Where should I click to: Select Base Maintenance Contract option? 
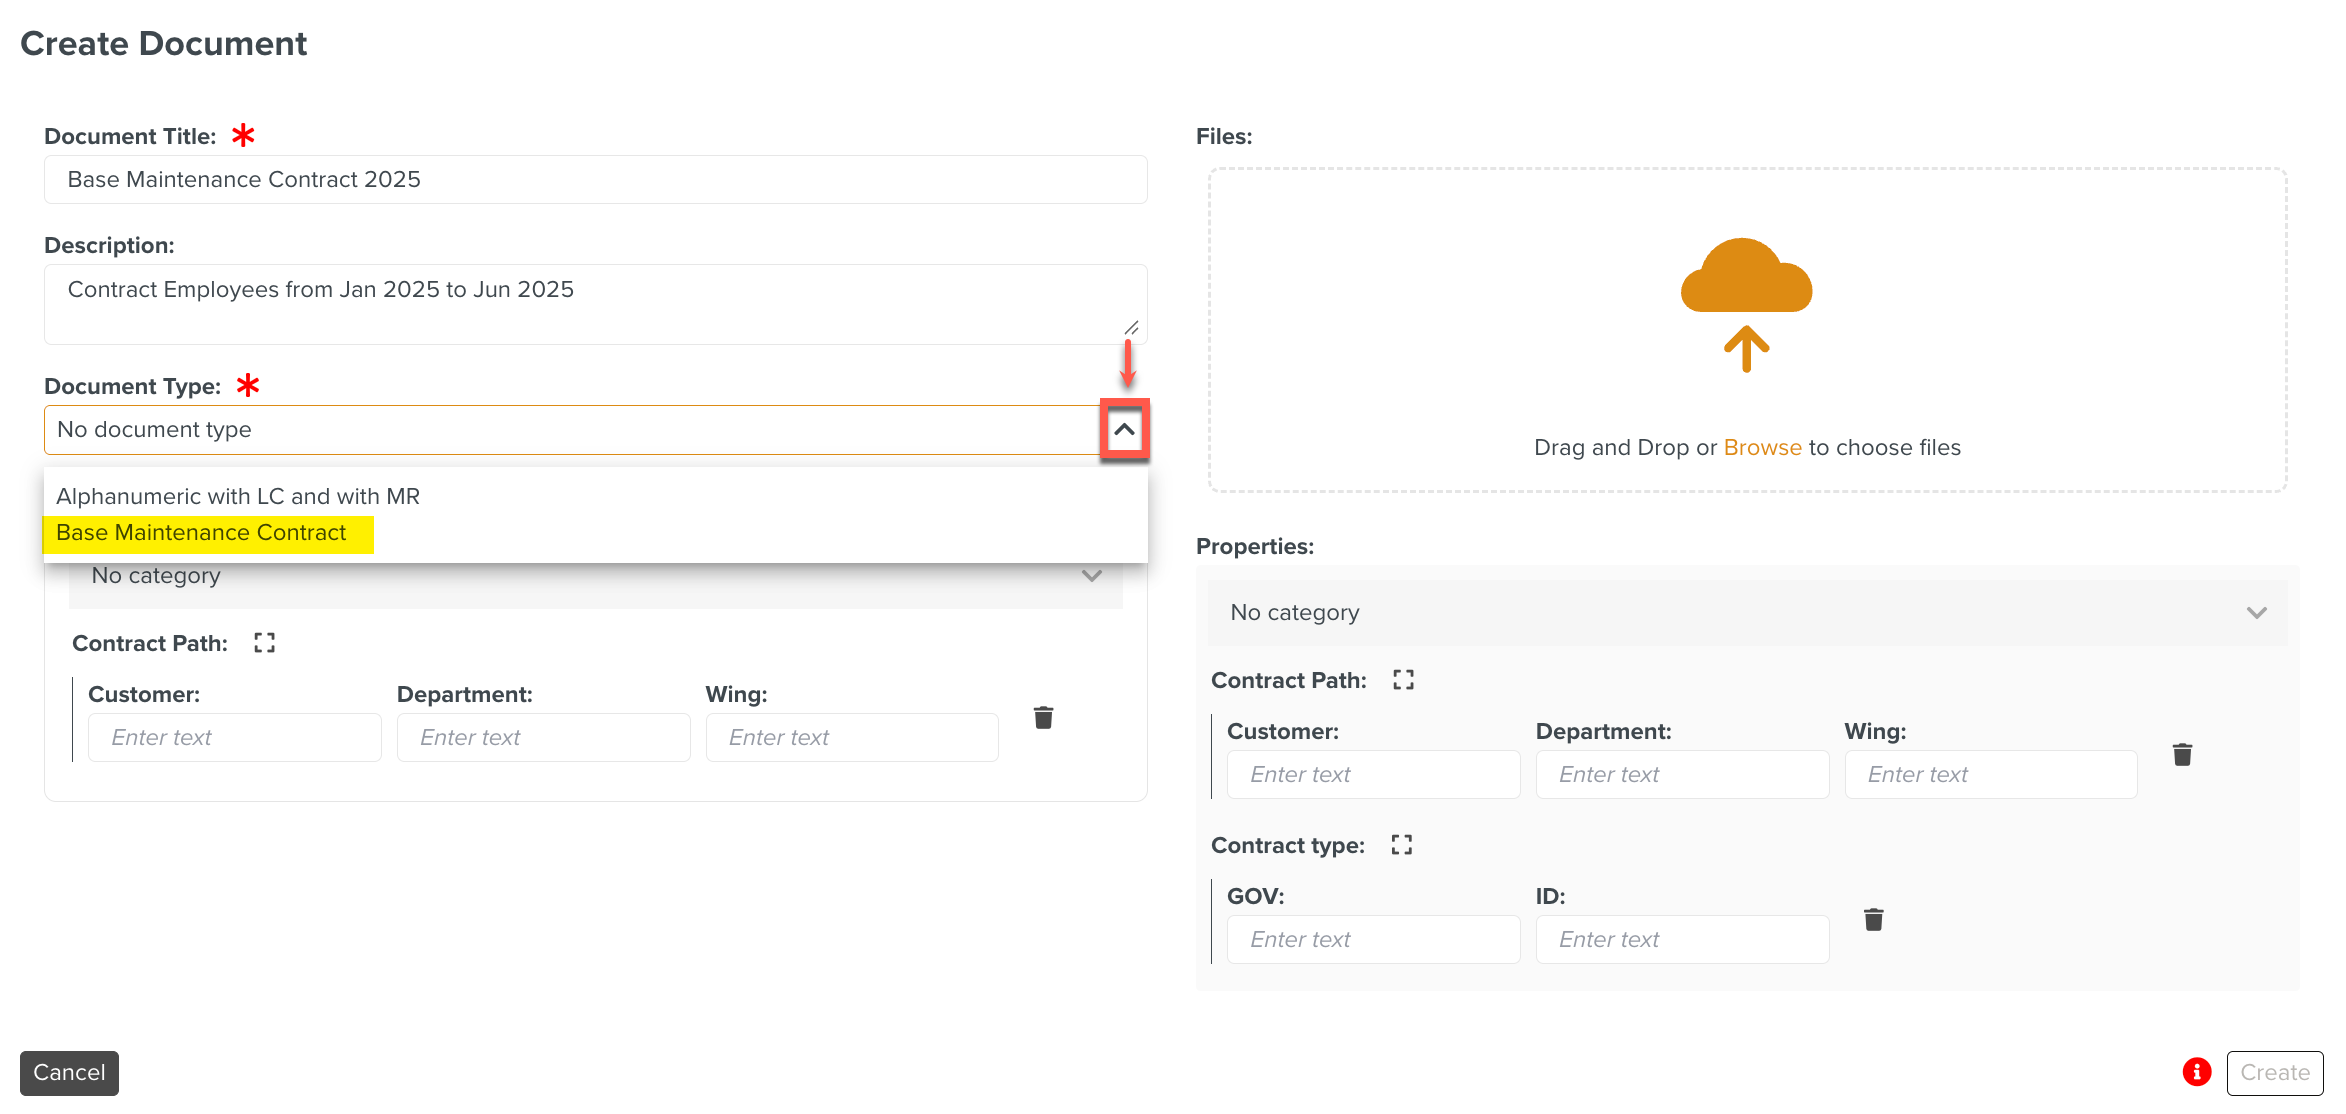[x=202, y=533]
